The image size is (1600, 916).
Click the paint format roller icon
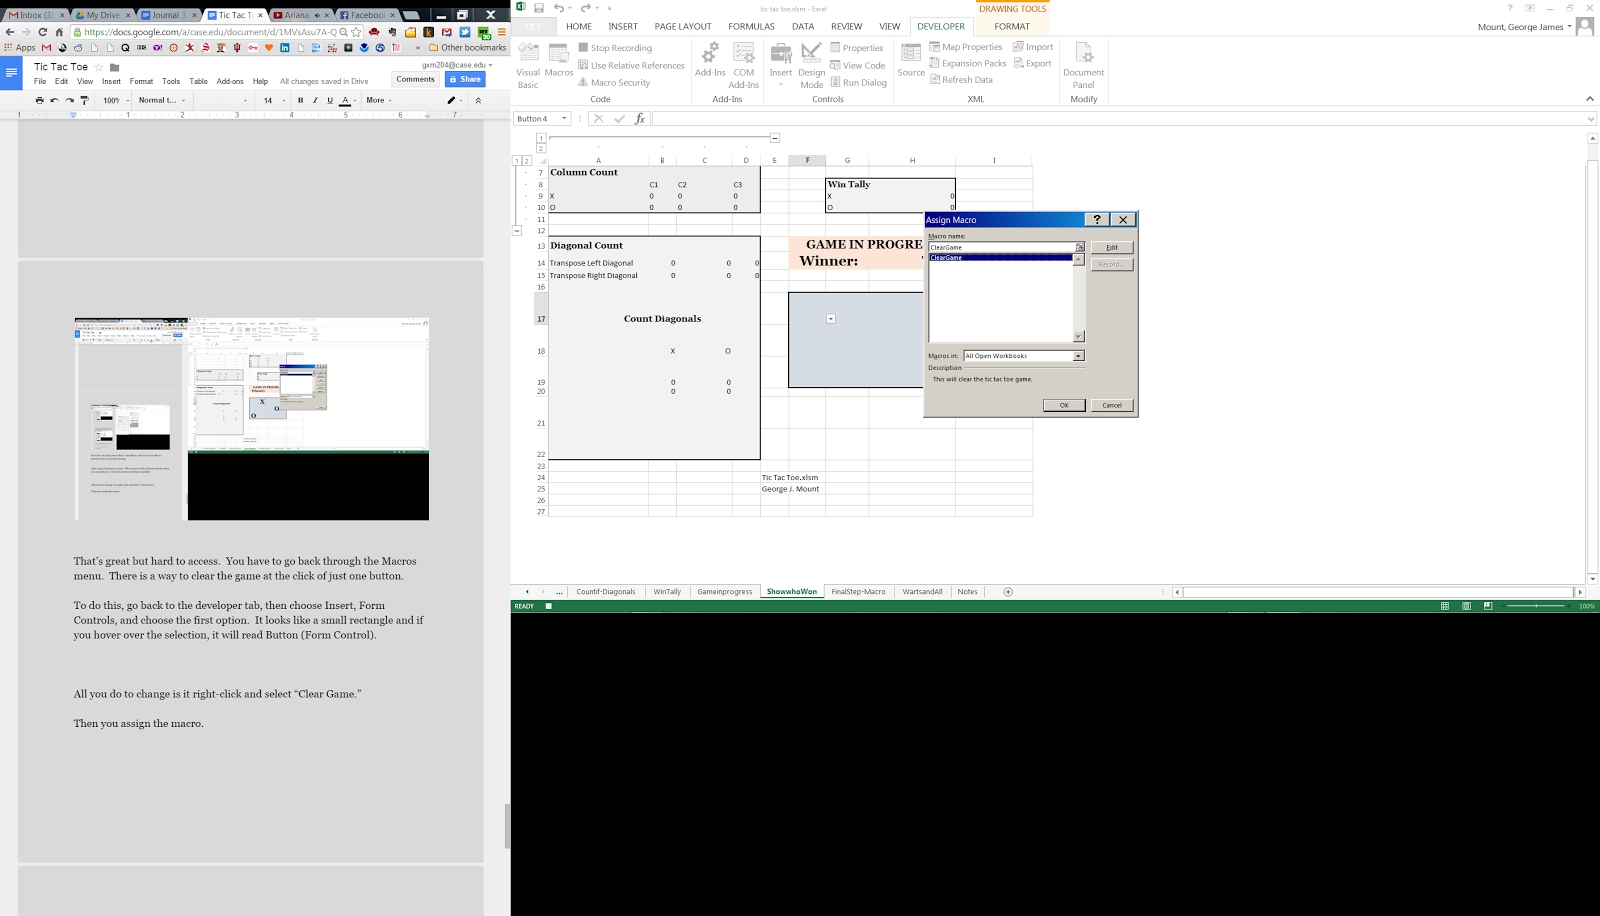84,100
